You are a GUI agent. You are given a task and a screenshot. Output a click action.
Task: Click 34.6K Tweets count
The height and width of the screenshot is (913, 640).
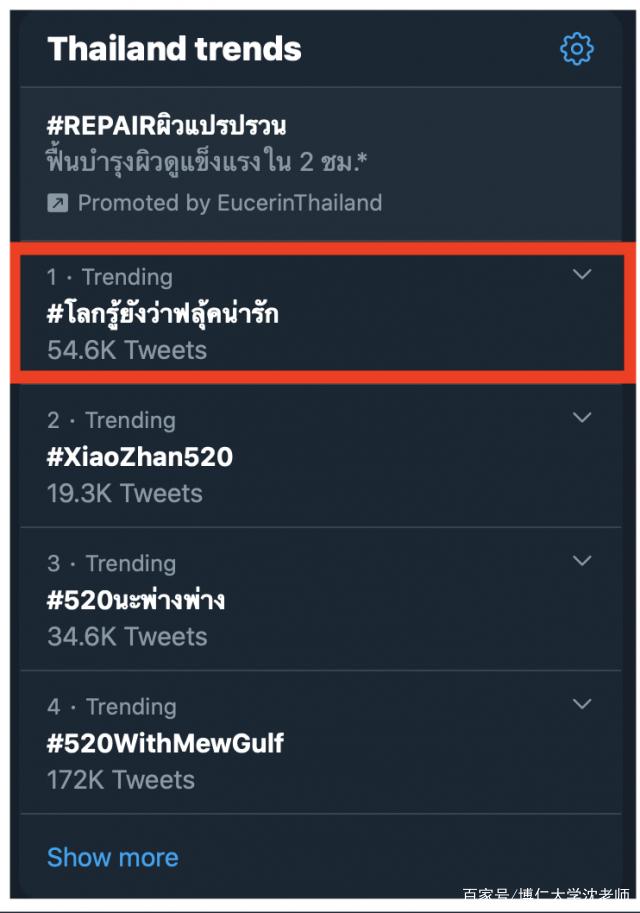click(x=127, y=637)
